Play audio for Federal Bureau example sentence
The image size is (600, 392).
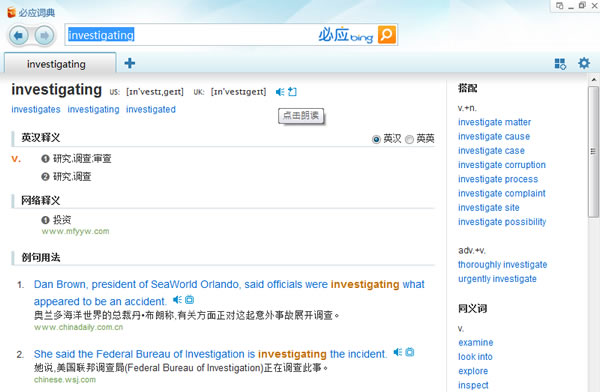(398, 352)
